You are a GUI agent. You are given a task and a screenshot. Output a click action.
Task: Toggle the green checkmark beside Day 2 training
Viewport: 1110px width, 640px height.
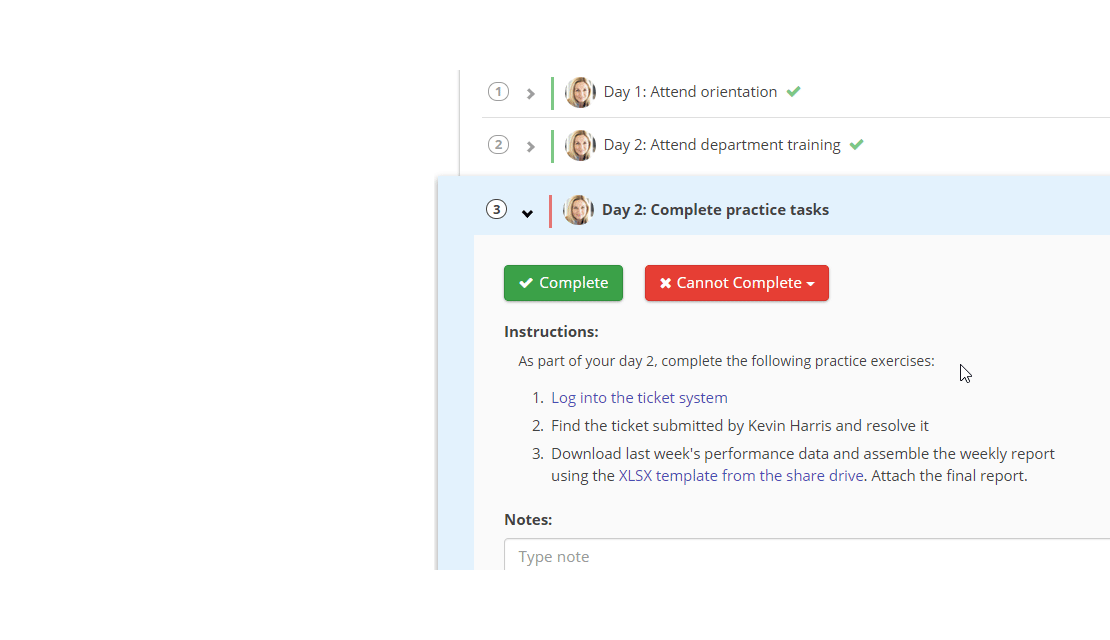tap(856, 144)
